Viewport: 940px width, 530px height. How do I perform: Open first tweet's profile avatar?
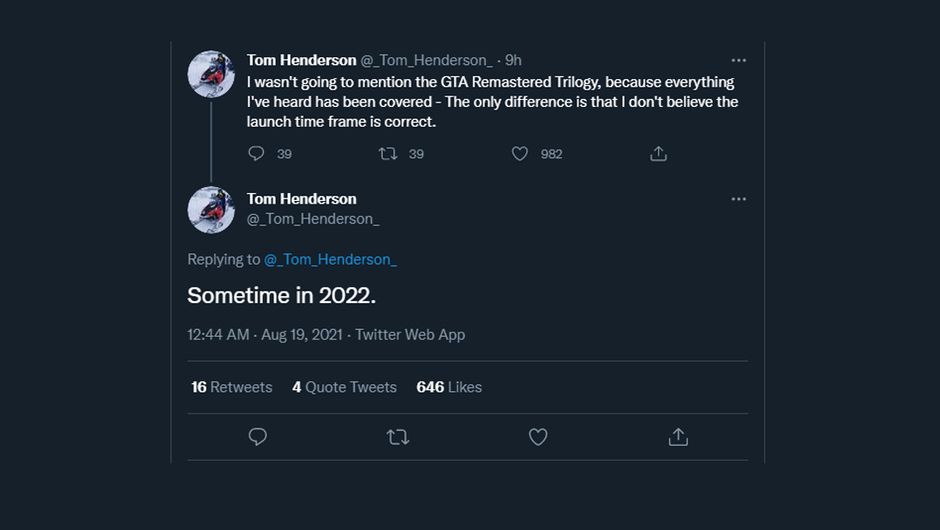[x=211, y=74]
